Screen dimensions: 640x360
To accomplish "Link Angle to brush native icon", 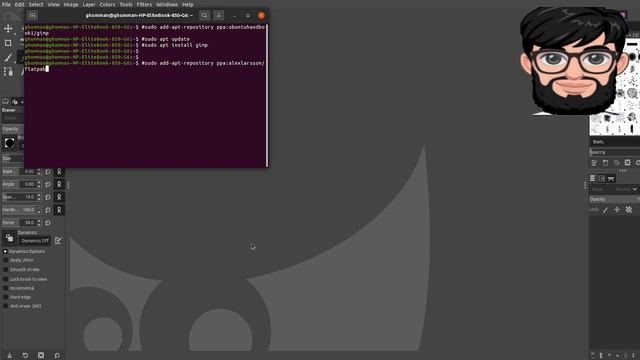I will coord(59,184).
